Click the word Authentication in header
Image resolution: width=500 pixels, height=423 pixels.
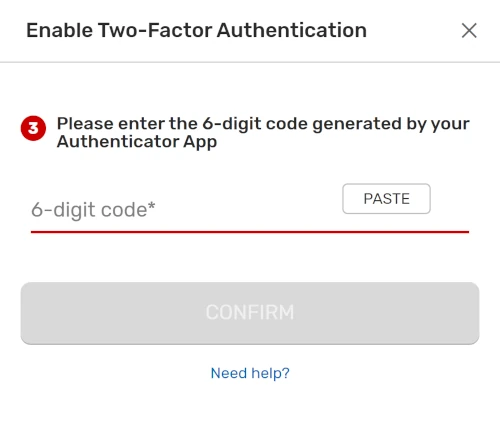(x=292, y=30)
